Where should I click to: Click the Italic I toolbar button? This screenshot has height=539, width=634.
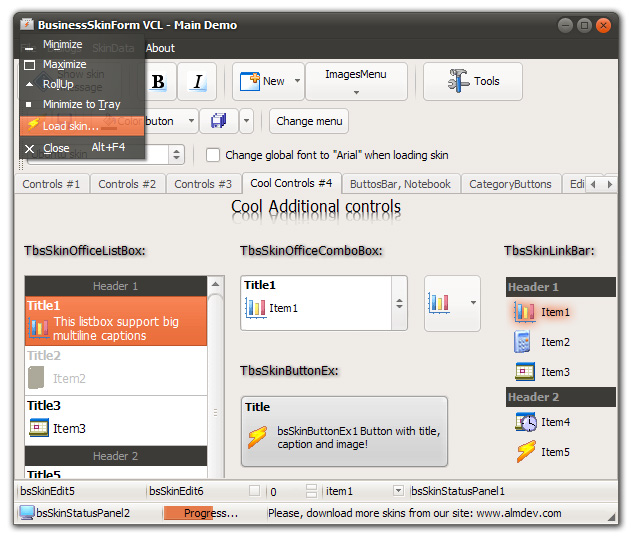(198, 82)
